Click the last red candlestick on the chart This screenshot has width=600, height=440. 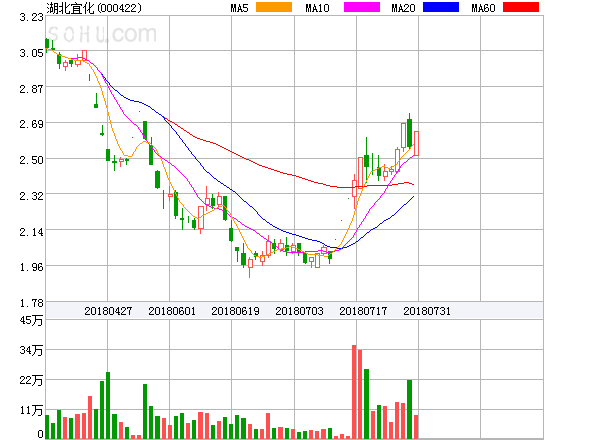pos(416,143)
